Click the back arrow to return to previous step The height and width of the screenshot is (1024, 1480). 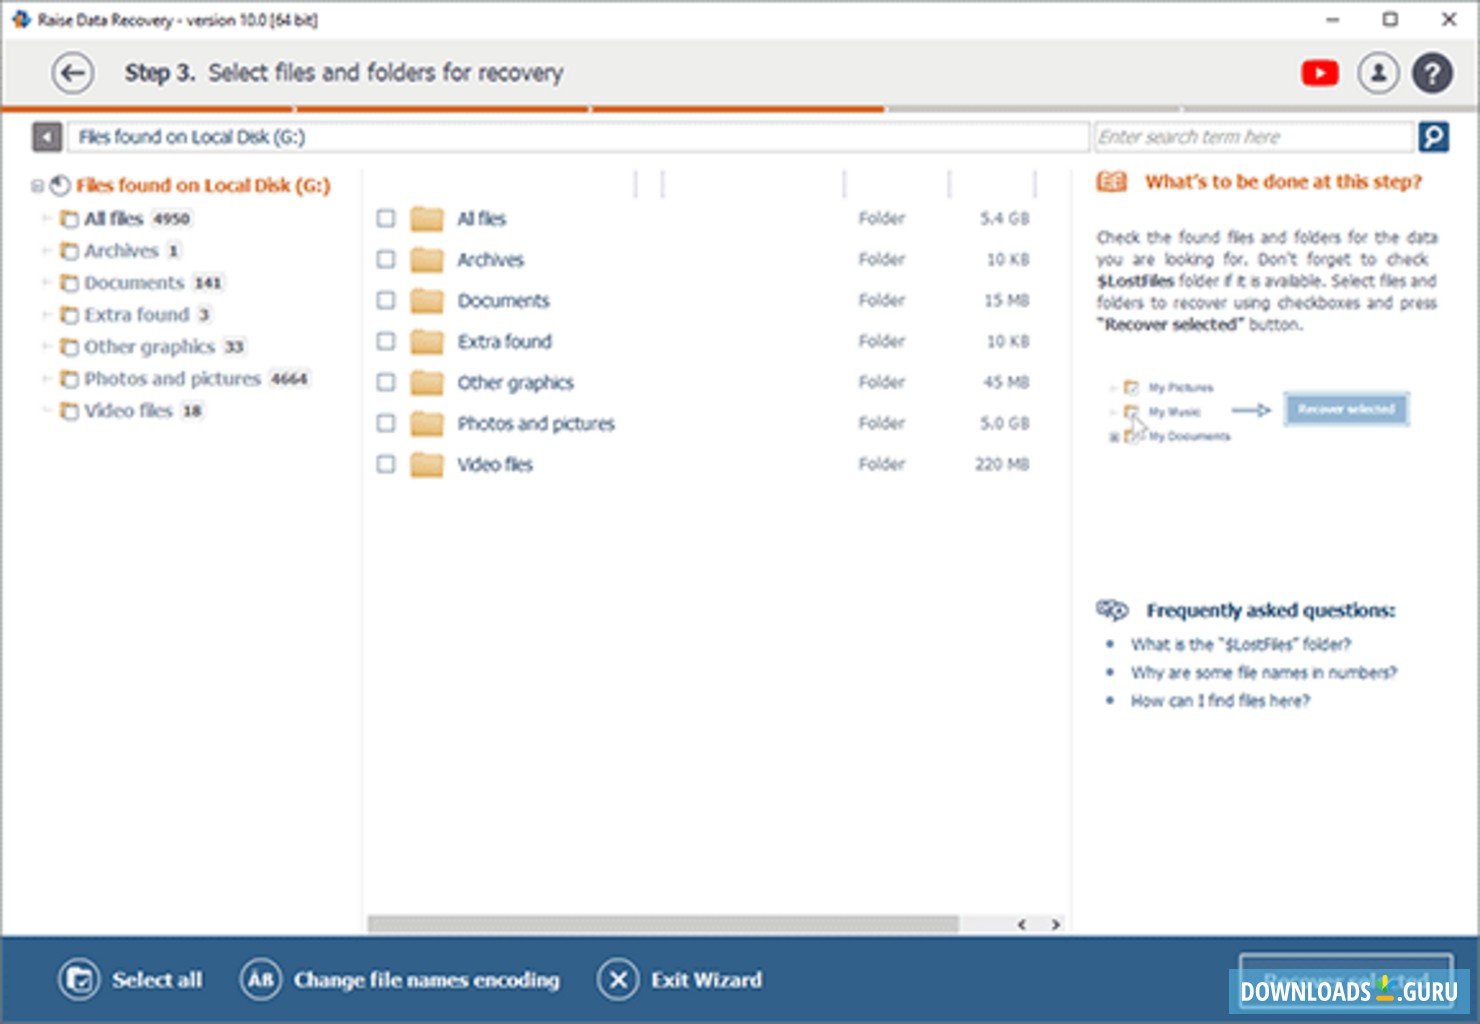(71, 73)
